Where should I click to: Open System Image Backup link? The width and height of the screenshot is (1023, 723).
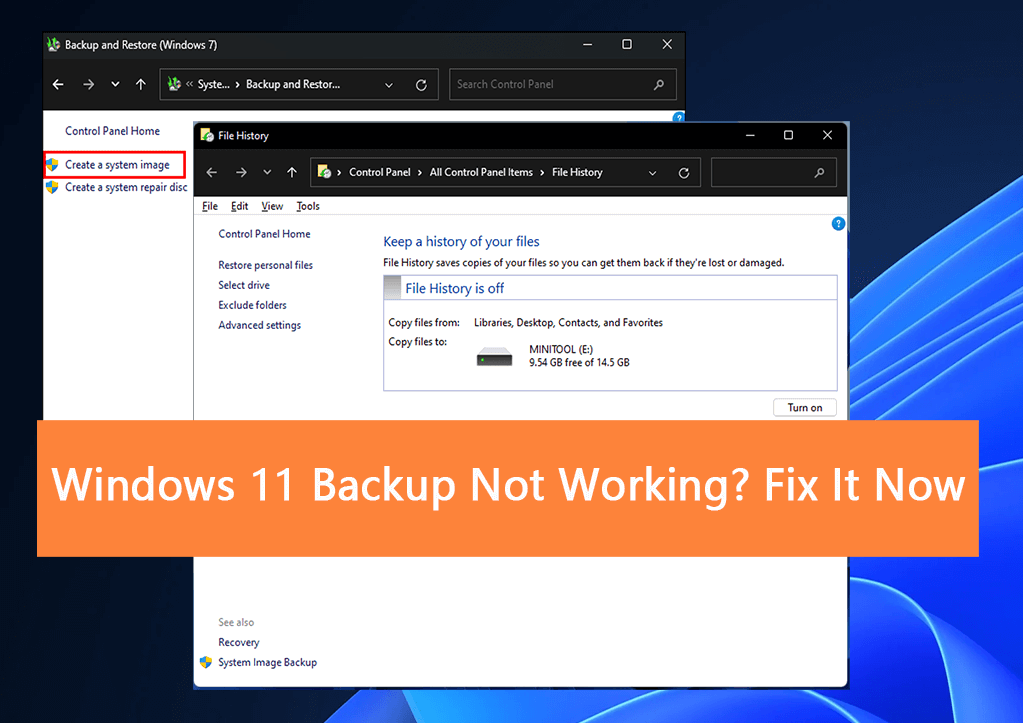click(x=267, y=662)
